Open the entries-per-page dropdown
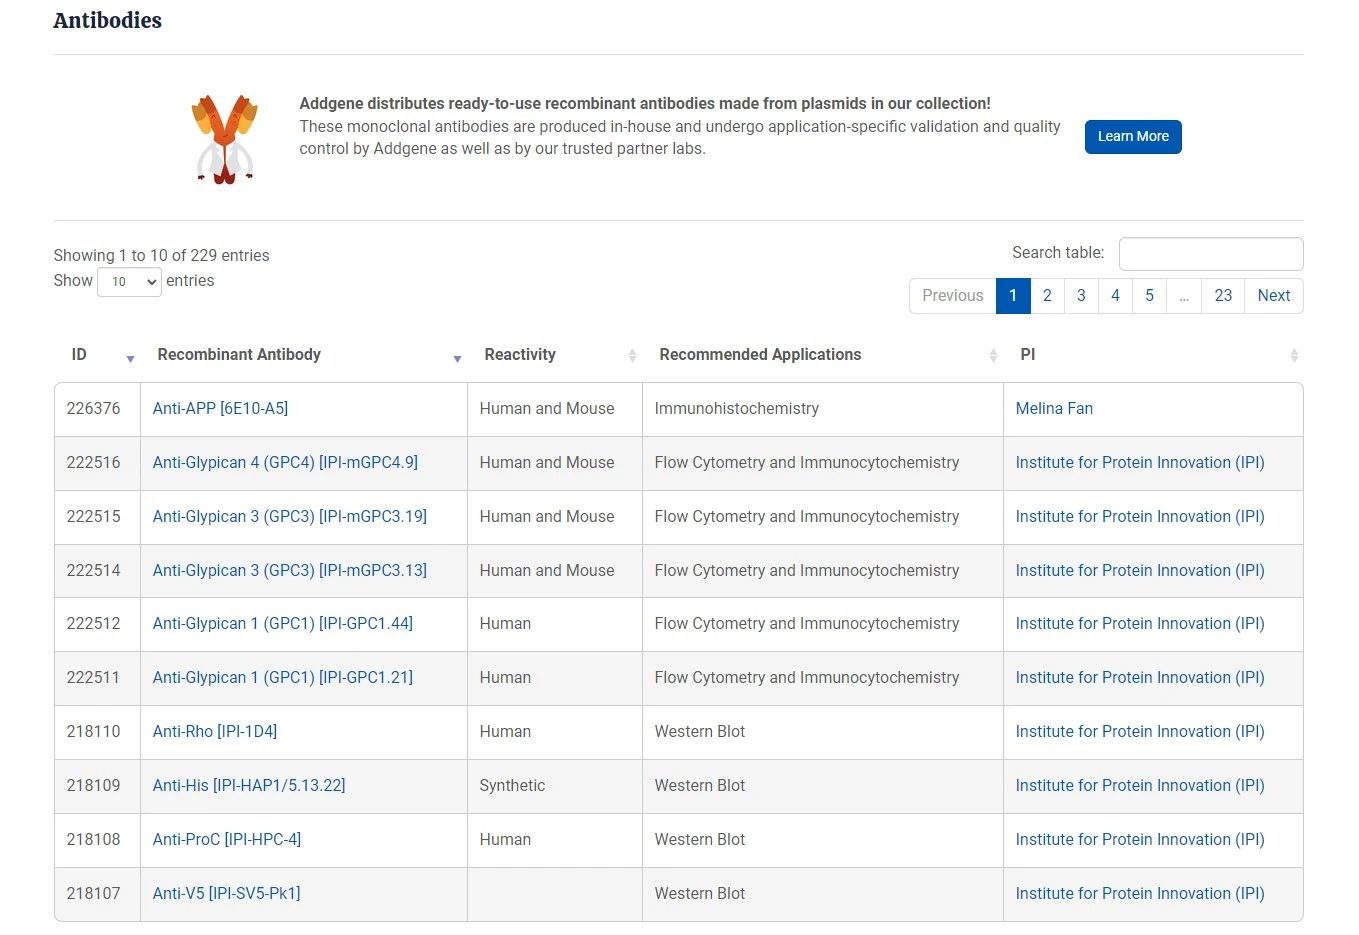This screenshot has height=935, width=1359. 129,282
